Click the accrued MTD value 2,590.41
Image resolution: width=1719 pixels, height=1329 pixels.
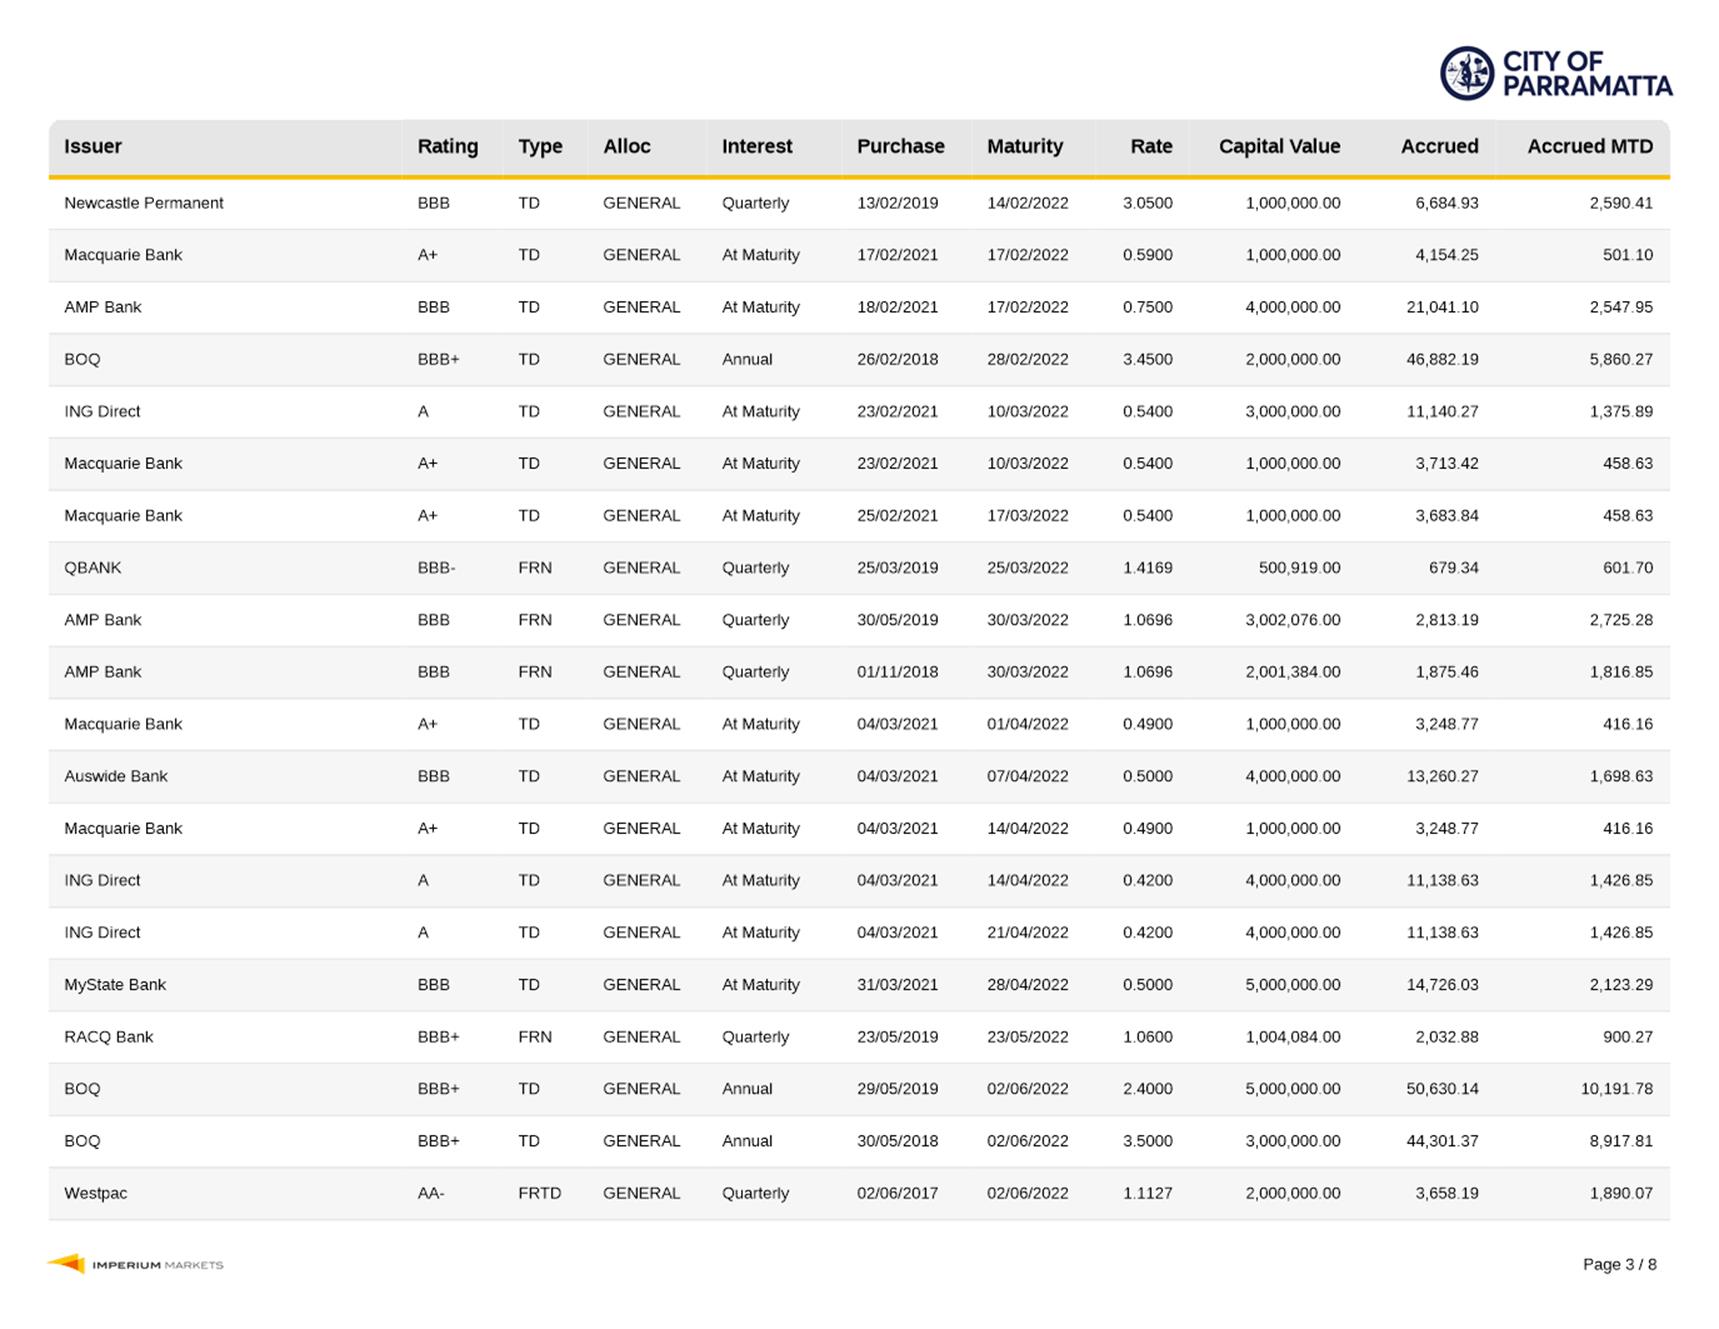(x=1621, y=203)
